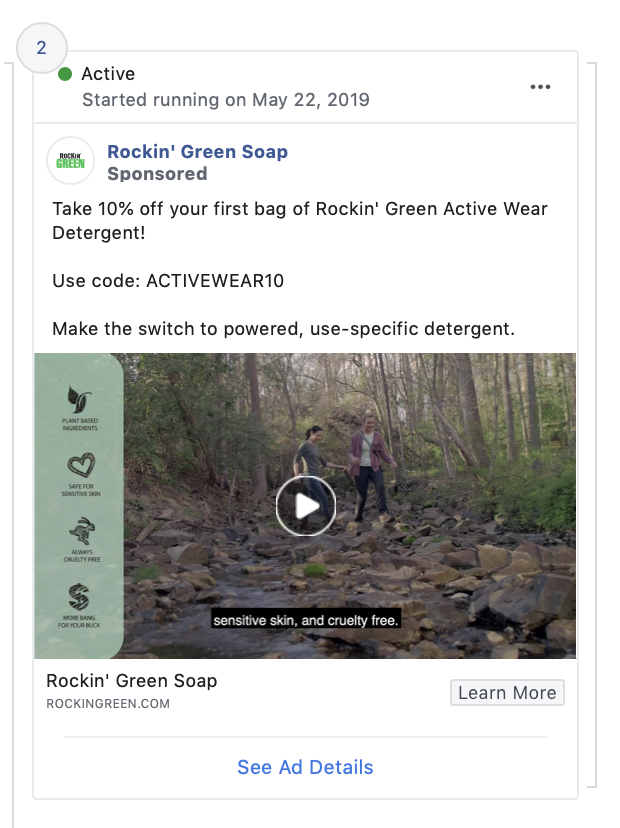Click the safe for sensitive skin heart icon
Screen dimensions: 620x828
(x=79, y=466)
